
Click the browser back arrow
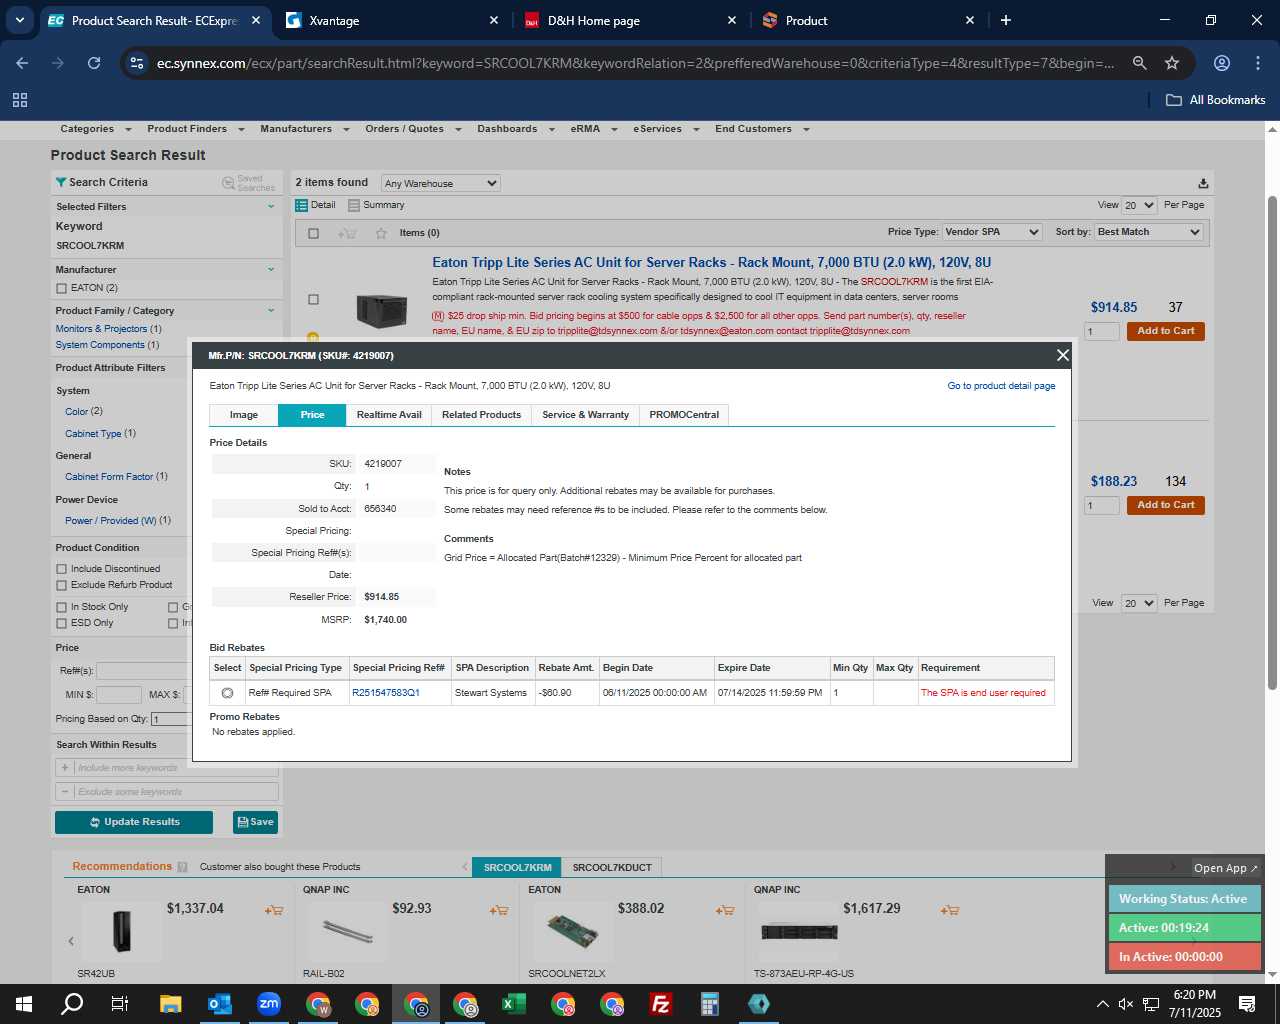click(x=22, y=63)
